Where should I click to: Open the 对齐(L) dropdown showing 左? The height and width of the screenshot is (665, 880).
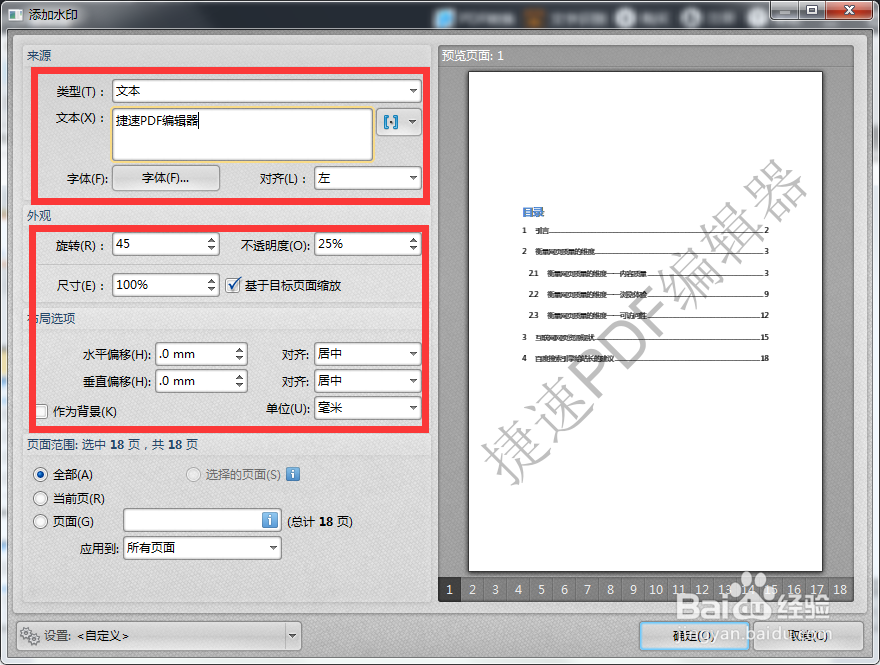point(368,178)
